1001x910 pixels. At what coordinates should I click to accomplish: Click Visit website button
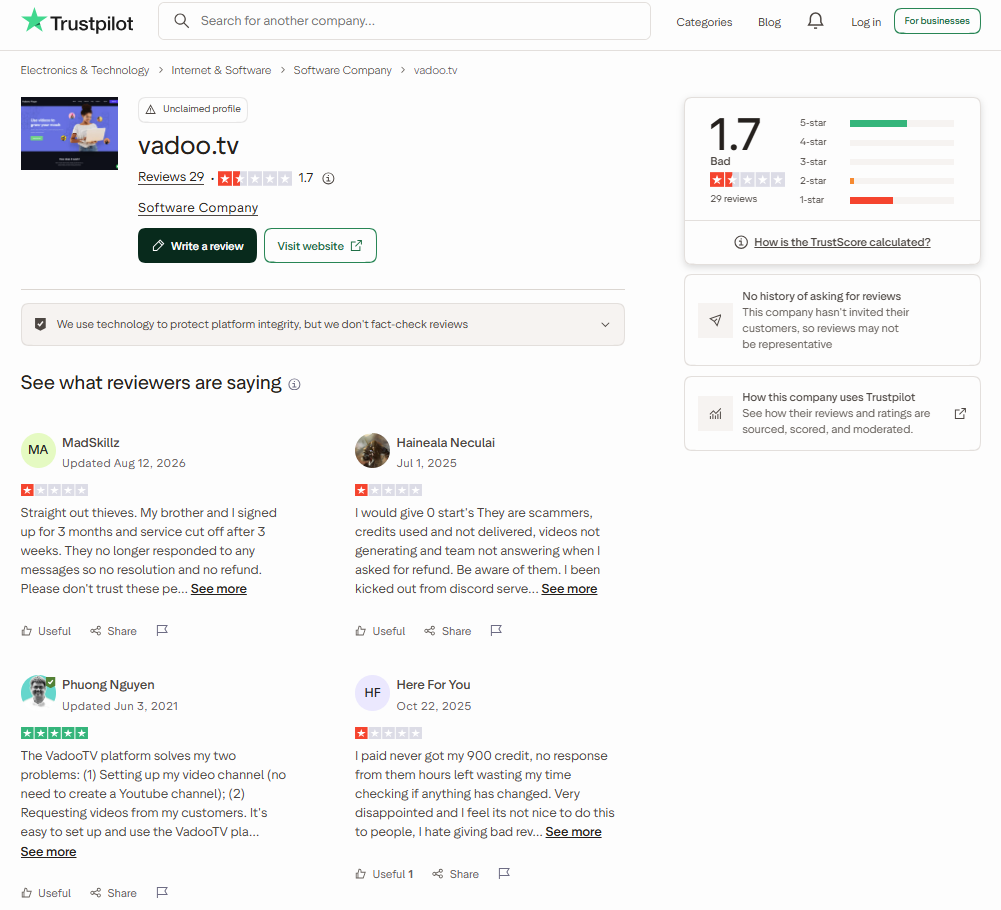click(x=320, y=246)
